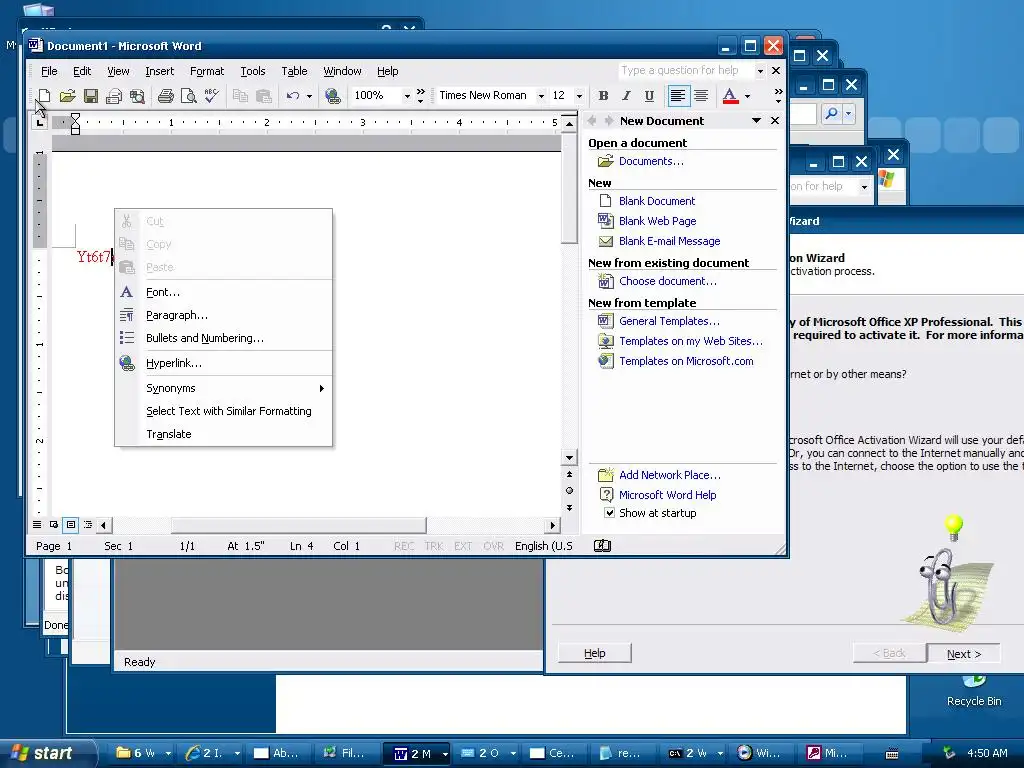Image resolution: width=1024 pixels, height=768 pixels.
Task: Choose Bullets and Numbering... from context menu
Action: [224, 338]
